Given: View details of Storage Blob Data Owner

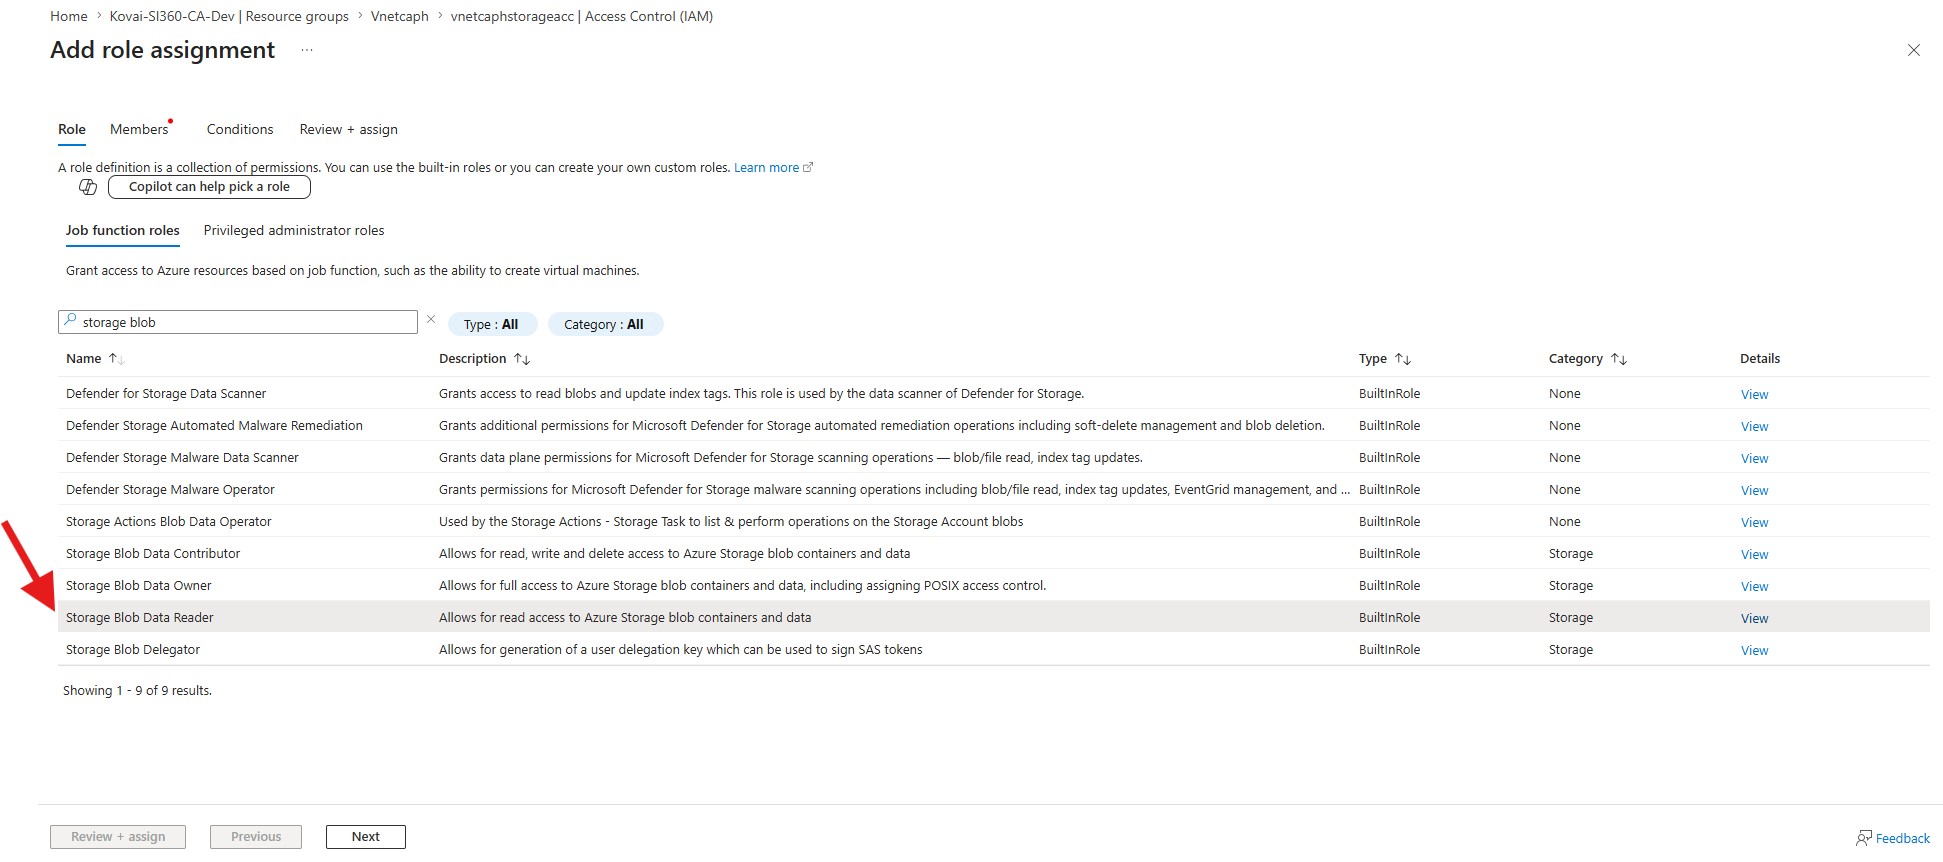Looking at the screenshot, I should tap(1754, 587).
